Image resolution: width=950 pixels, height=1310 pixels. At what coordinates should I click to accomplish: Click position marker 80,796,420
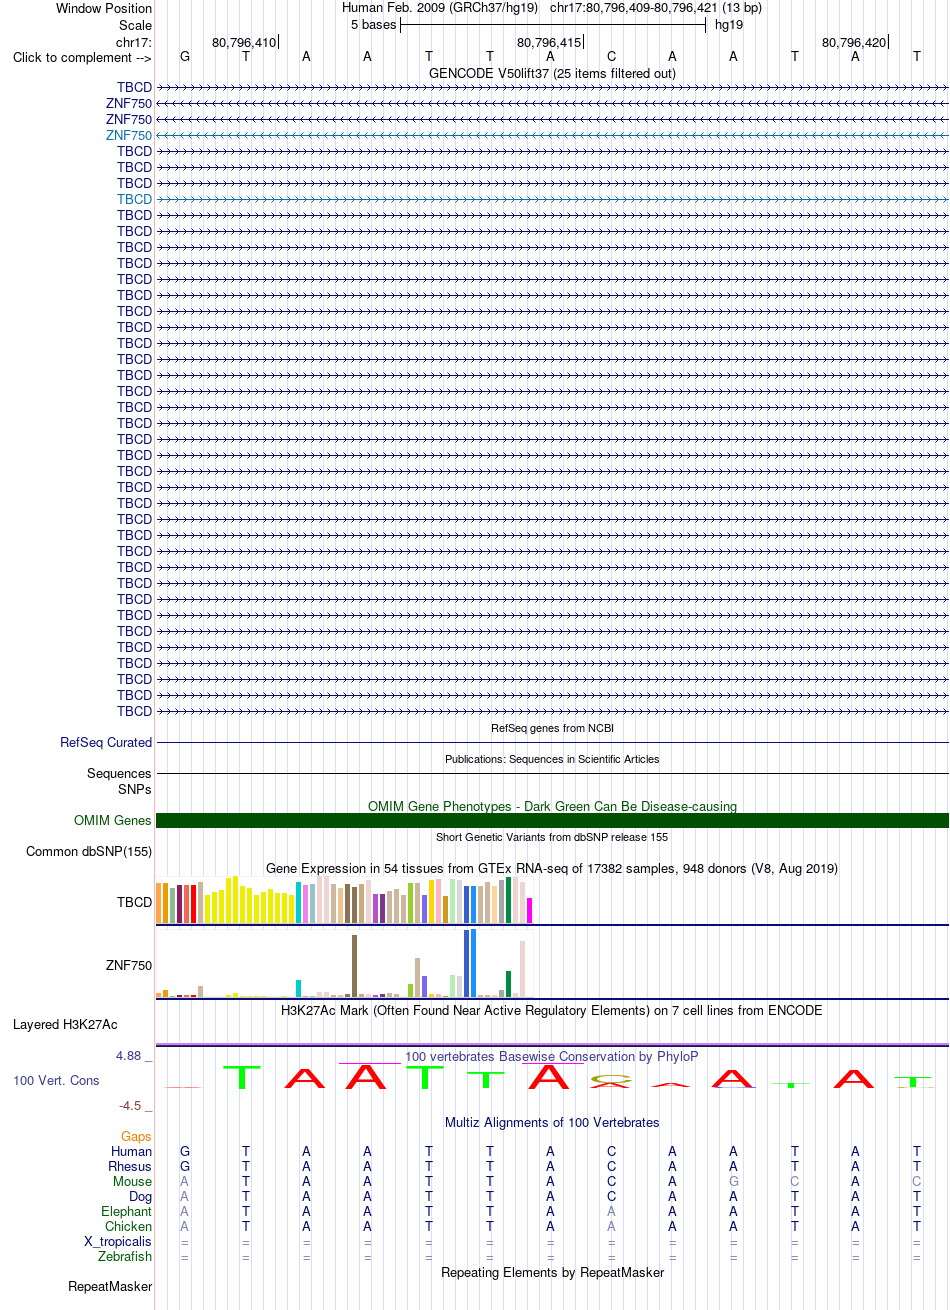(854, 42)
